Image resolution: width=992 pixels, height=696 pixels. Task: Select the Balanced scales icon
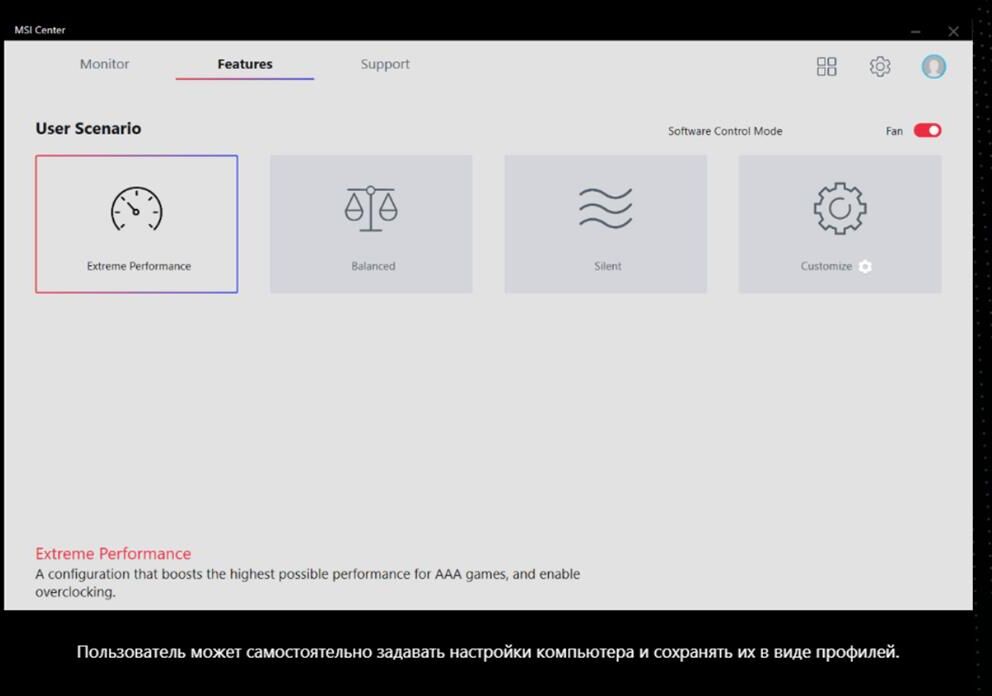click(x=371, y=209)
